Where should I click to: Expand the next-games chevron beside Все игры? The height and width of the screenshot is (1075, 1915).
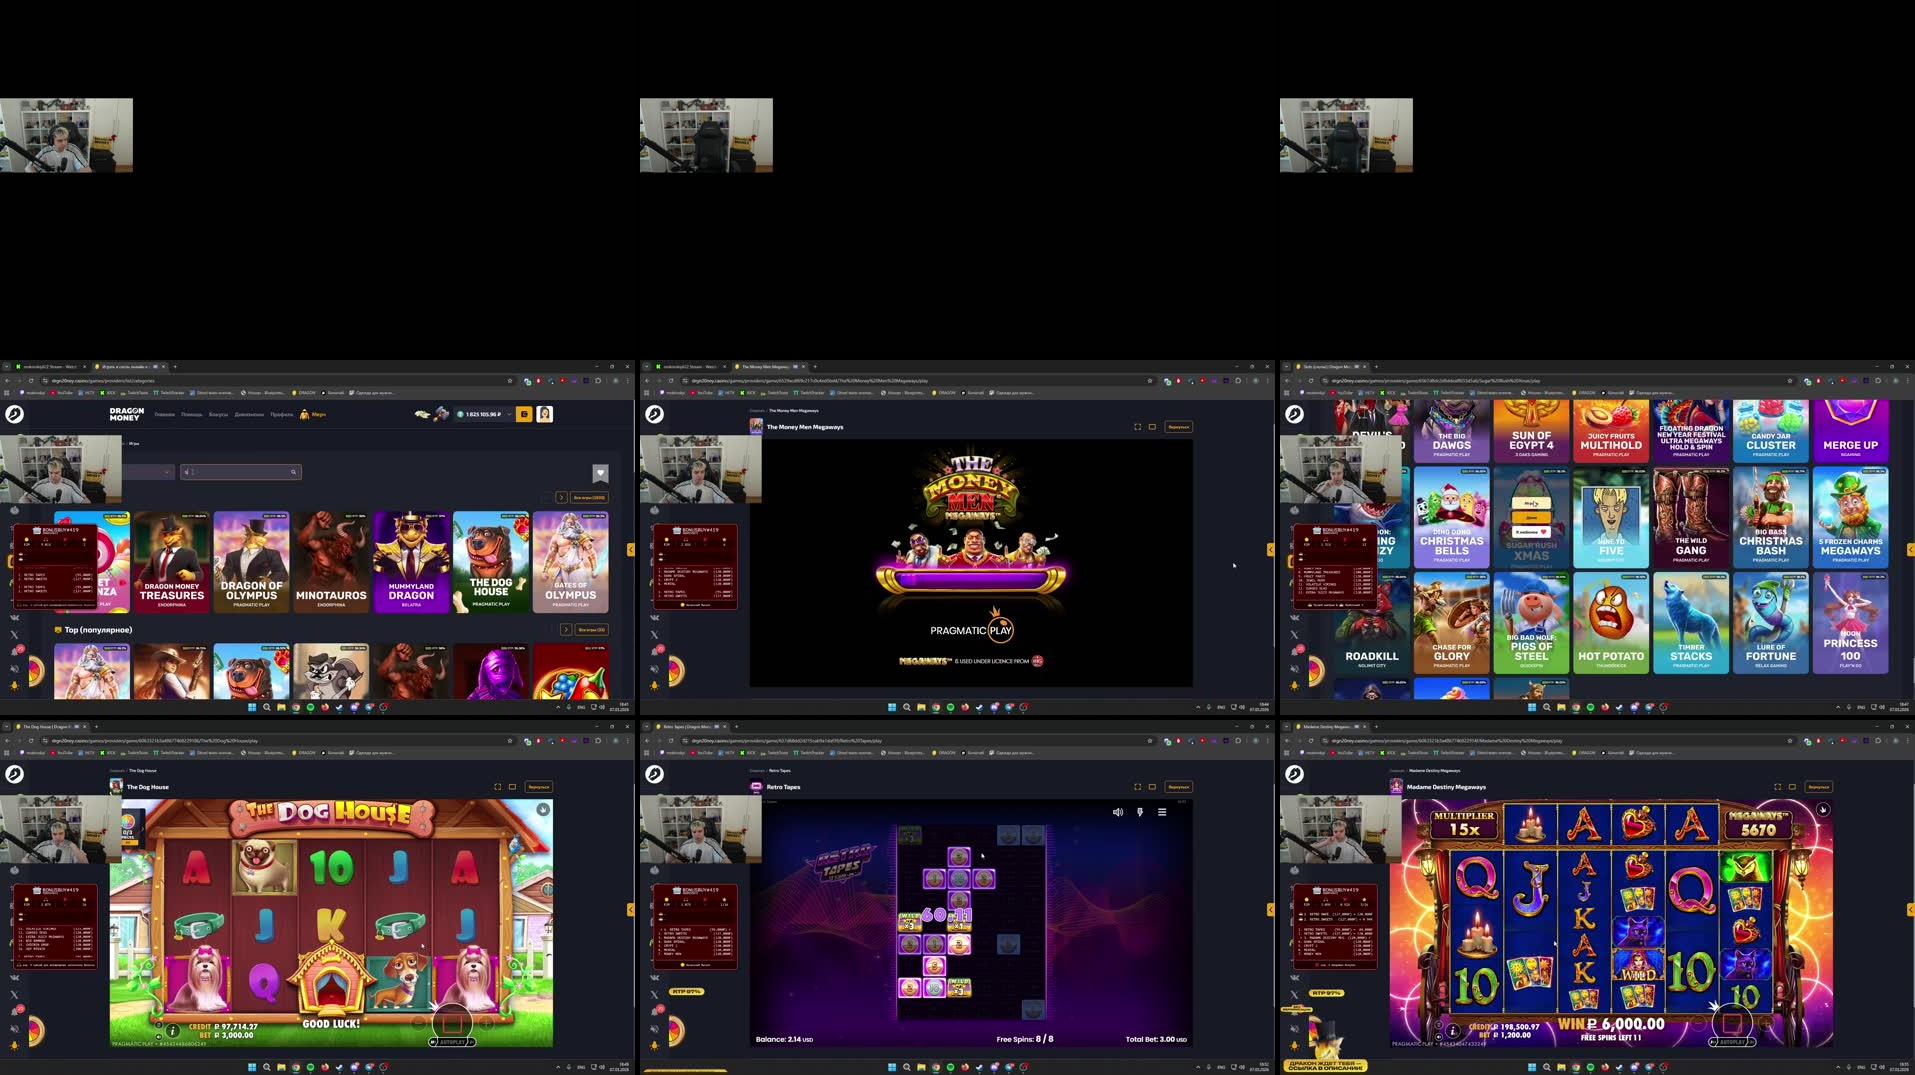coord(560,496)
